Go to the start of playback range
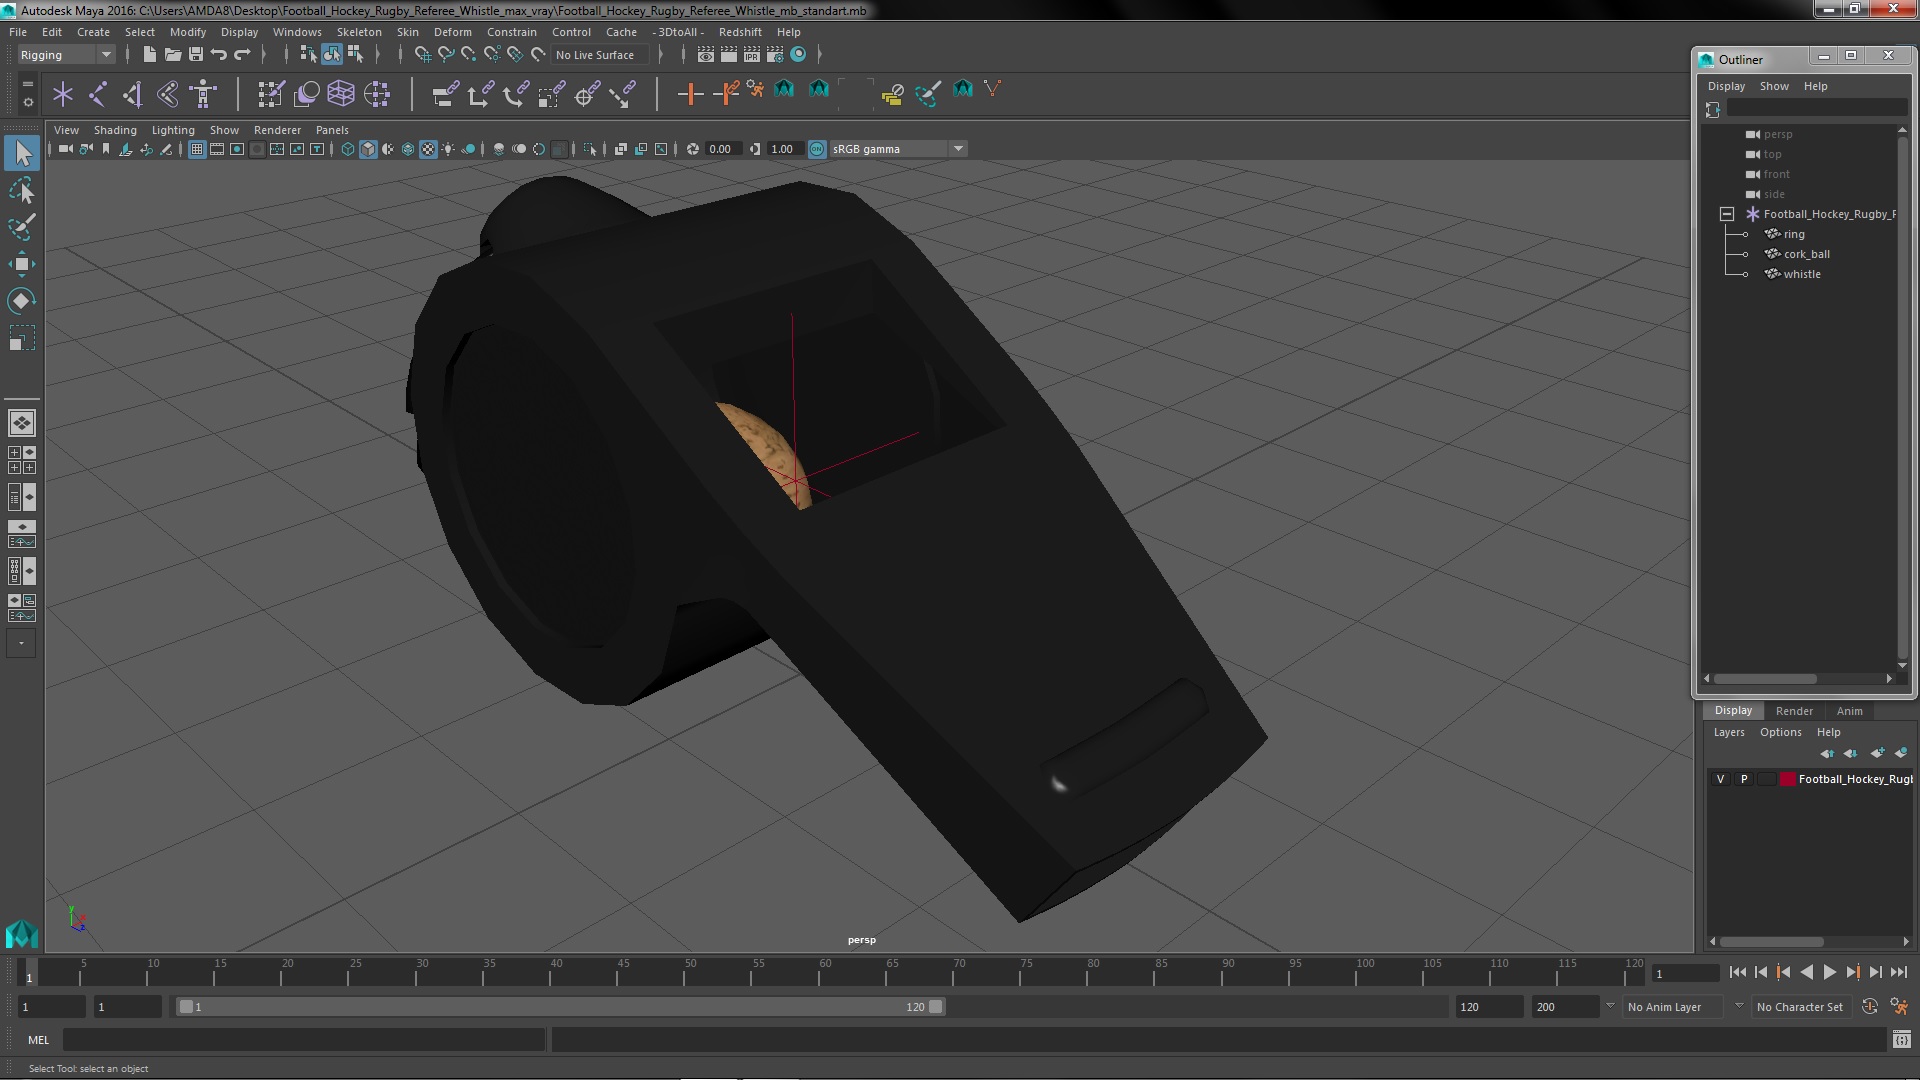This screenshot has height=1080, width=1920. [1737, 972]
